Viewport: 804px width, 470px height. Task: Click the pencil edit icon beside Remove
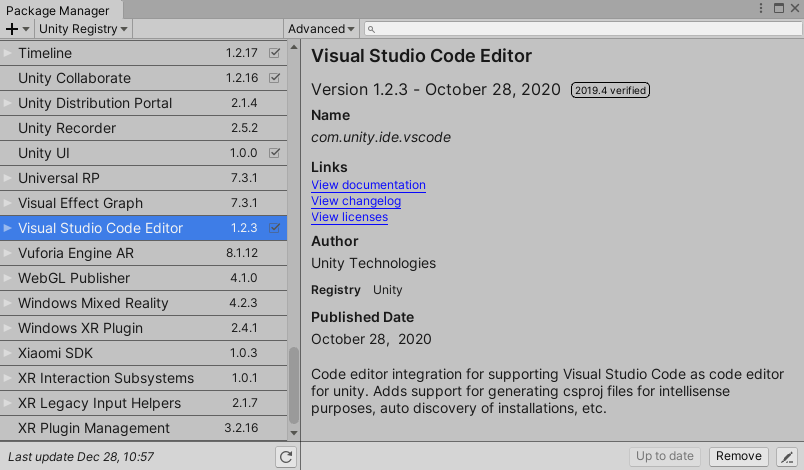pos(786,457)
